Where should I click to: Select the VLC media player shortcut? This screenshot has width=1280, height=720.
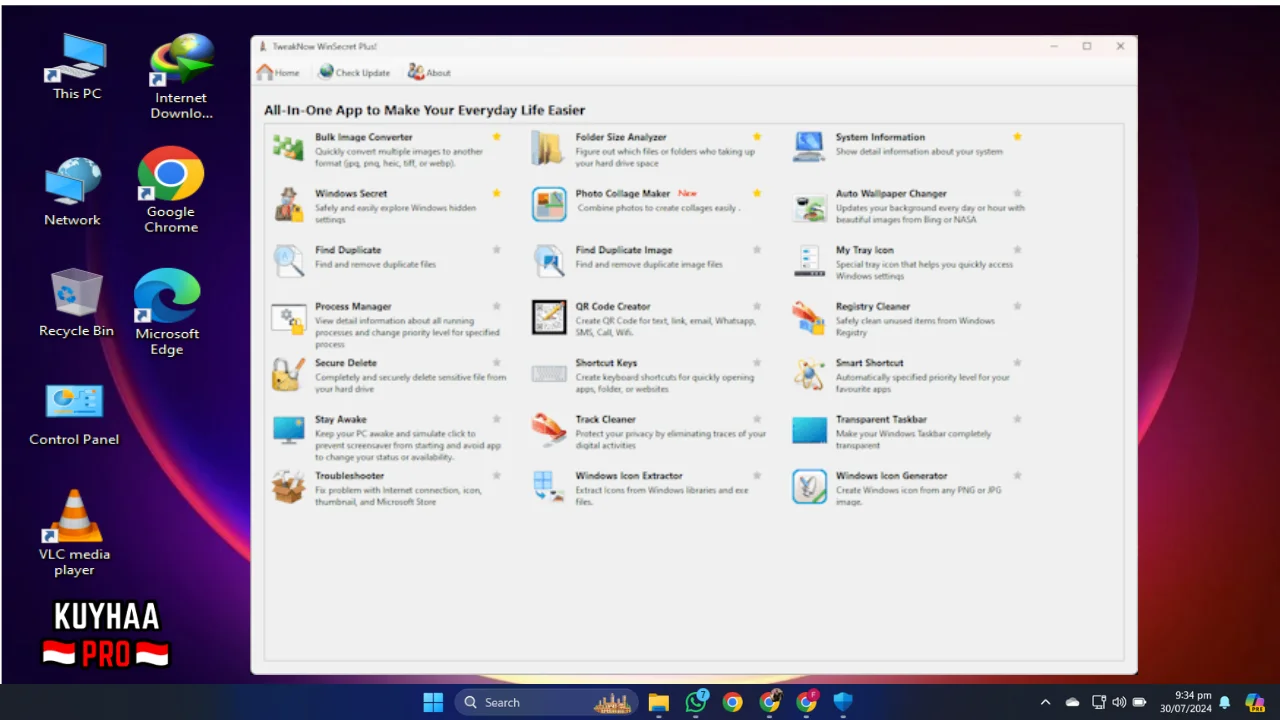[75, 533]
